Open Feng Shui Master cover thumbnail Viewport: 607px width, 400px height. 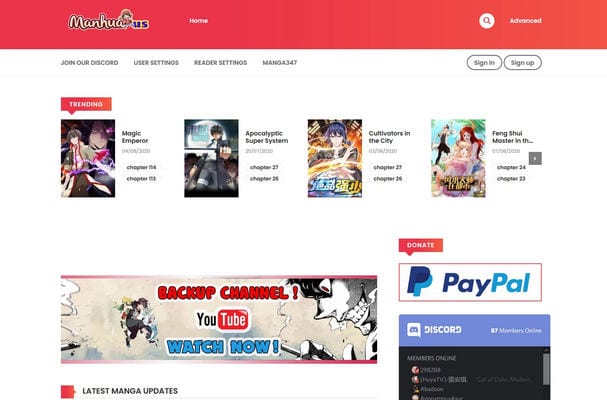pos(458,158)
